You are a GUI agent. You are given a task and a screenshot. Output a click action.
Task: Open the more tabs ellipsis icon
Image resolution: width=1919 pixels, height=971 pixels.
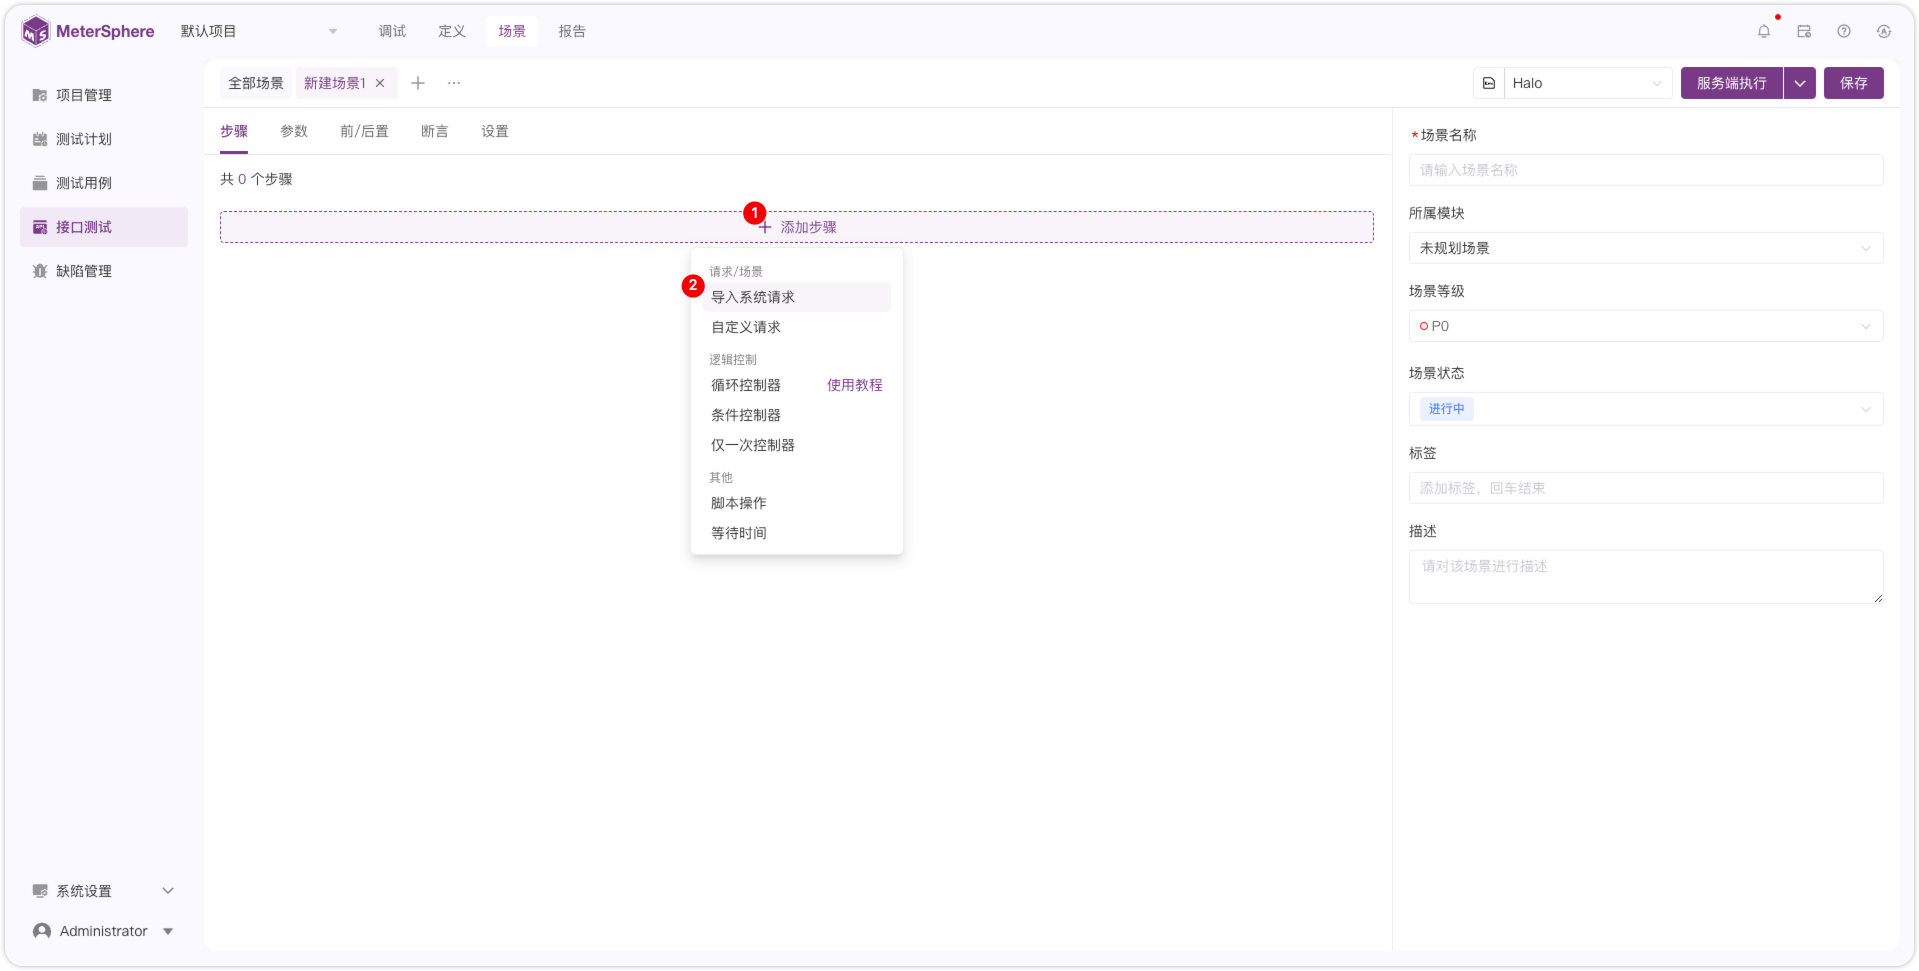(454, 83)
